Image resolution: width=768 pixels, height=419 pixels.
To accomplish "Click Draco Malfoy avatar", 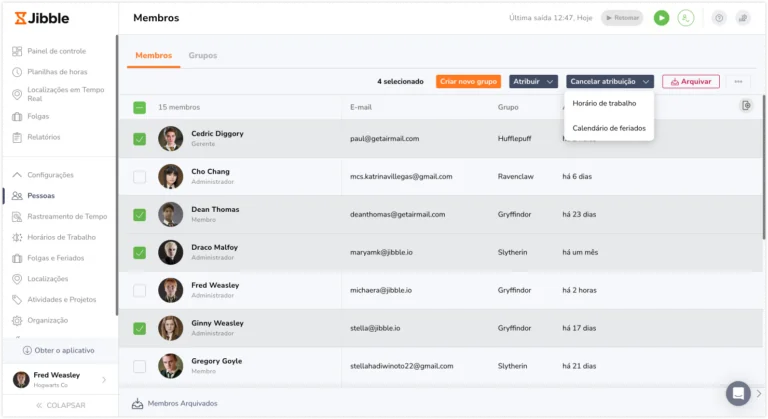I will [170, 252].
